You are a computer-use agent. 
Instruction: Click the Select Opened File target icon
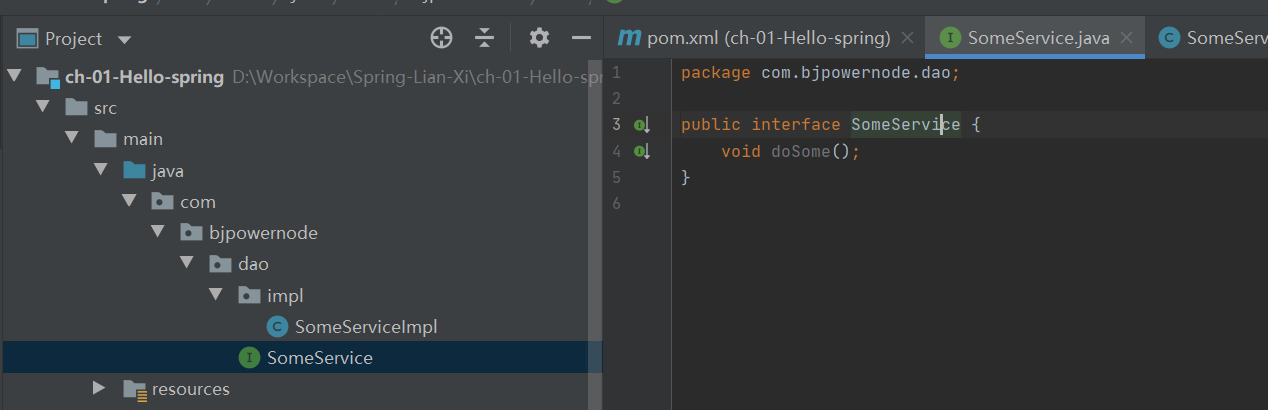pyautogui.click(x=441, y=38)
